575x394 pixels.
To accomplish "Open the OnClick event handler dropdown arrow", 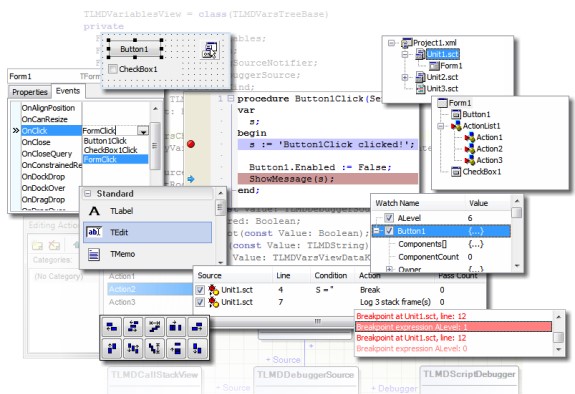I will pyautogui.click(x=143, y=131).
